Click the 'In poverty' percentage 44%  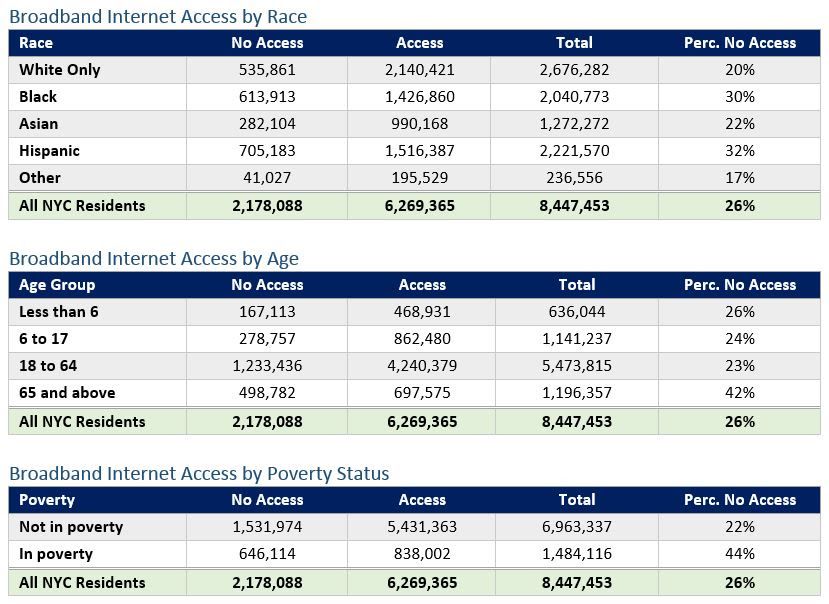tap(740, 554)
